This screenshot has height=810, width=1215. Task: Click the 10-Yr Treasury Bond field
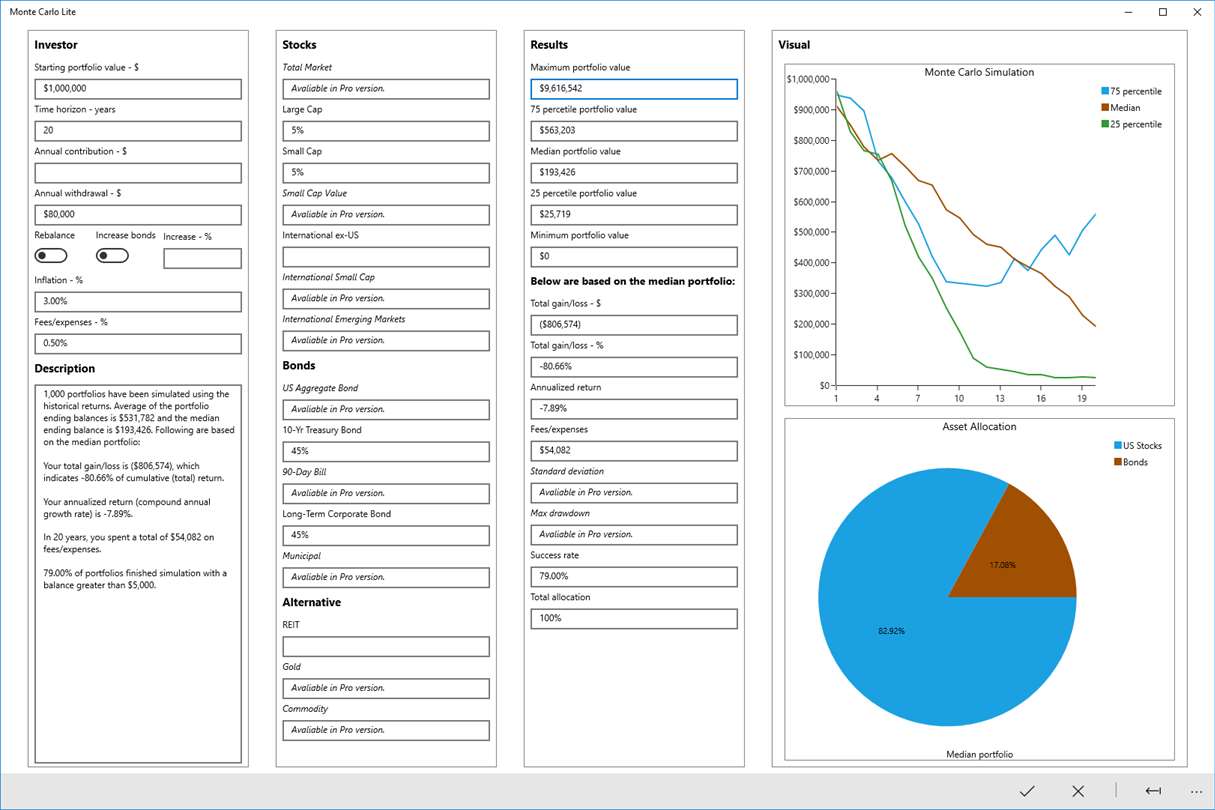[386, 452]
